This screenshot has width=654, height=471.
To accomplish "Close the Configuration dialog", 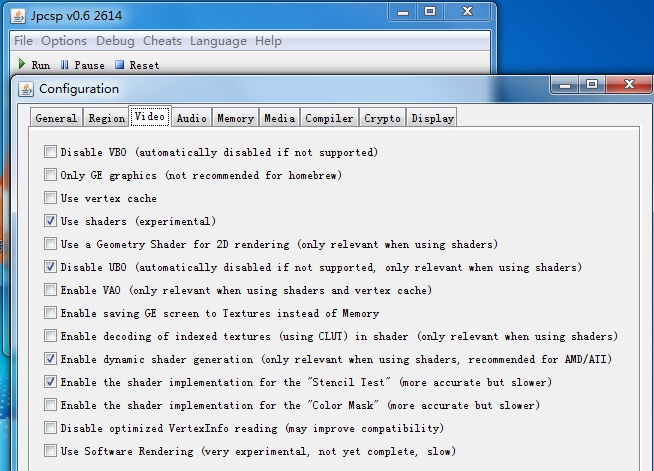I will (626, 85).
